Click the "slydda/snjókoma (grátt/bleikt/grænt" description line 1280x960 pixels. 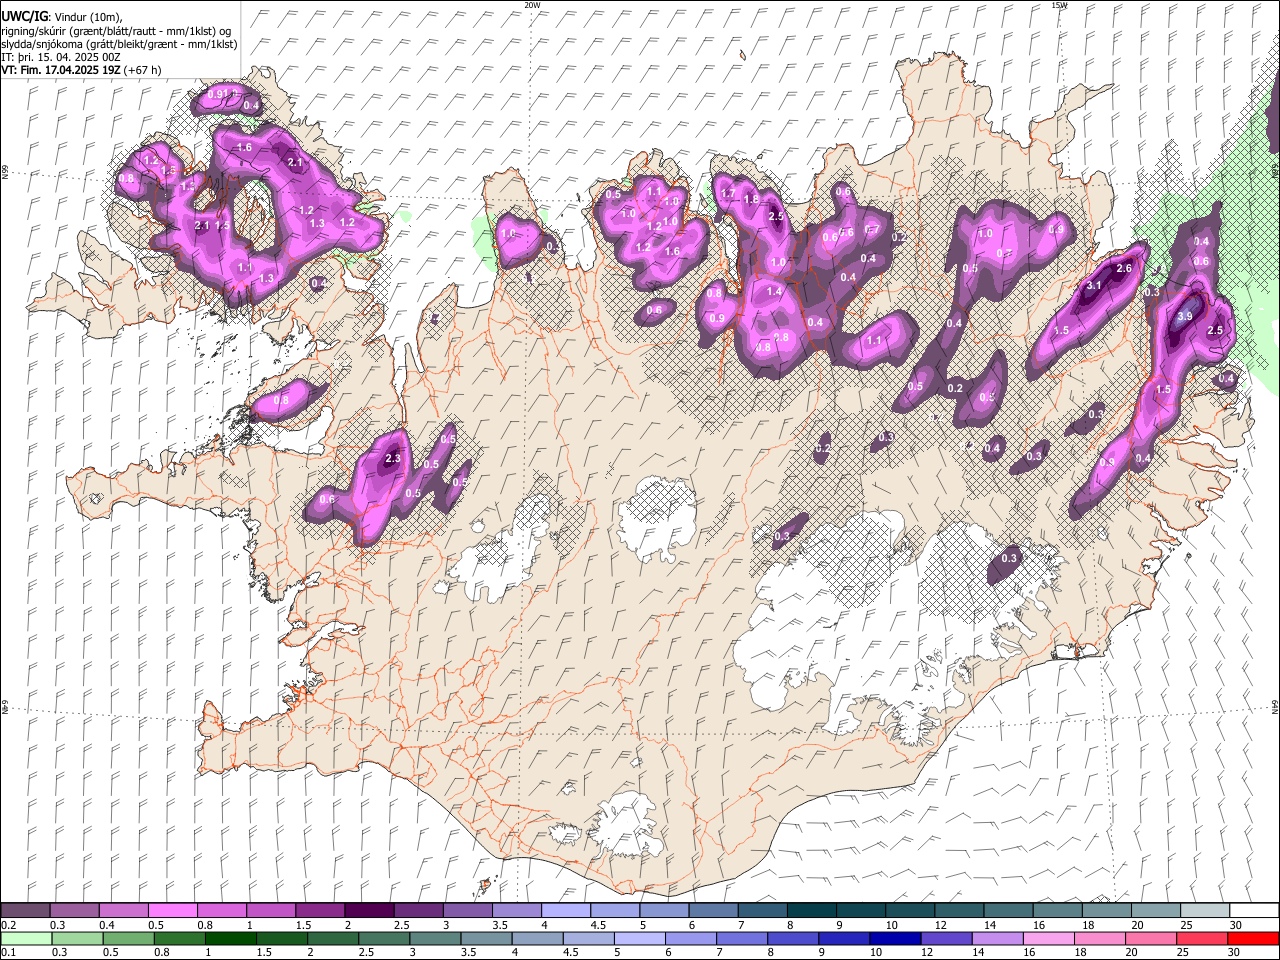coord(119,44)
